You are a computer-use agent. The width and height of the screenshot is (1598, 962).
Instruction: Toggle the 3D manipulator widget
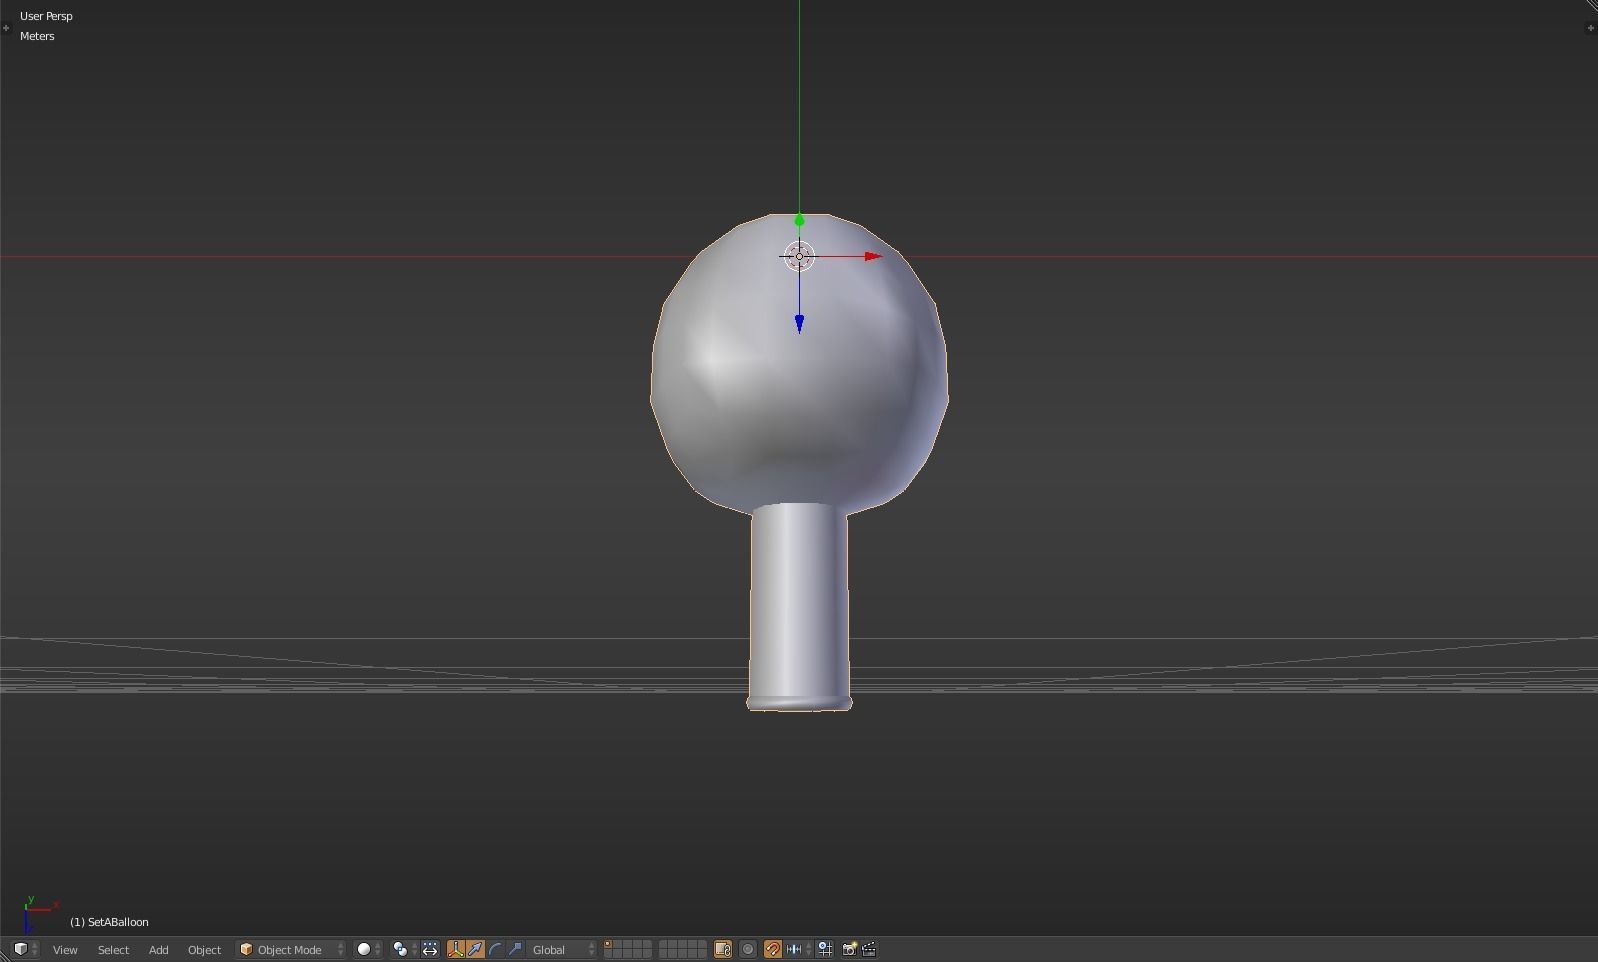click(x=456, y=949)
